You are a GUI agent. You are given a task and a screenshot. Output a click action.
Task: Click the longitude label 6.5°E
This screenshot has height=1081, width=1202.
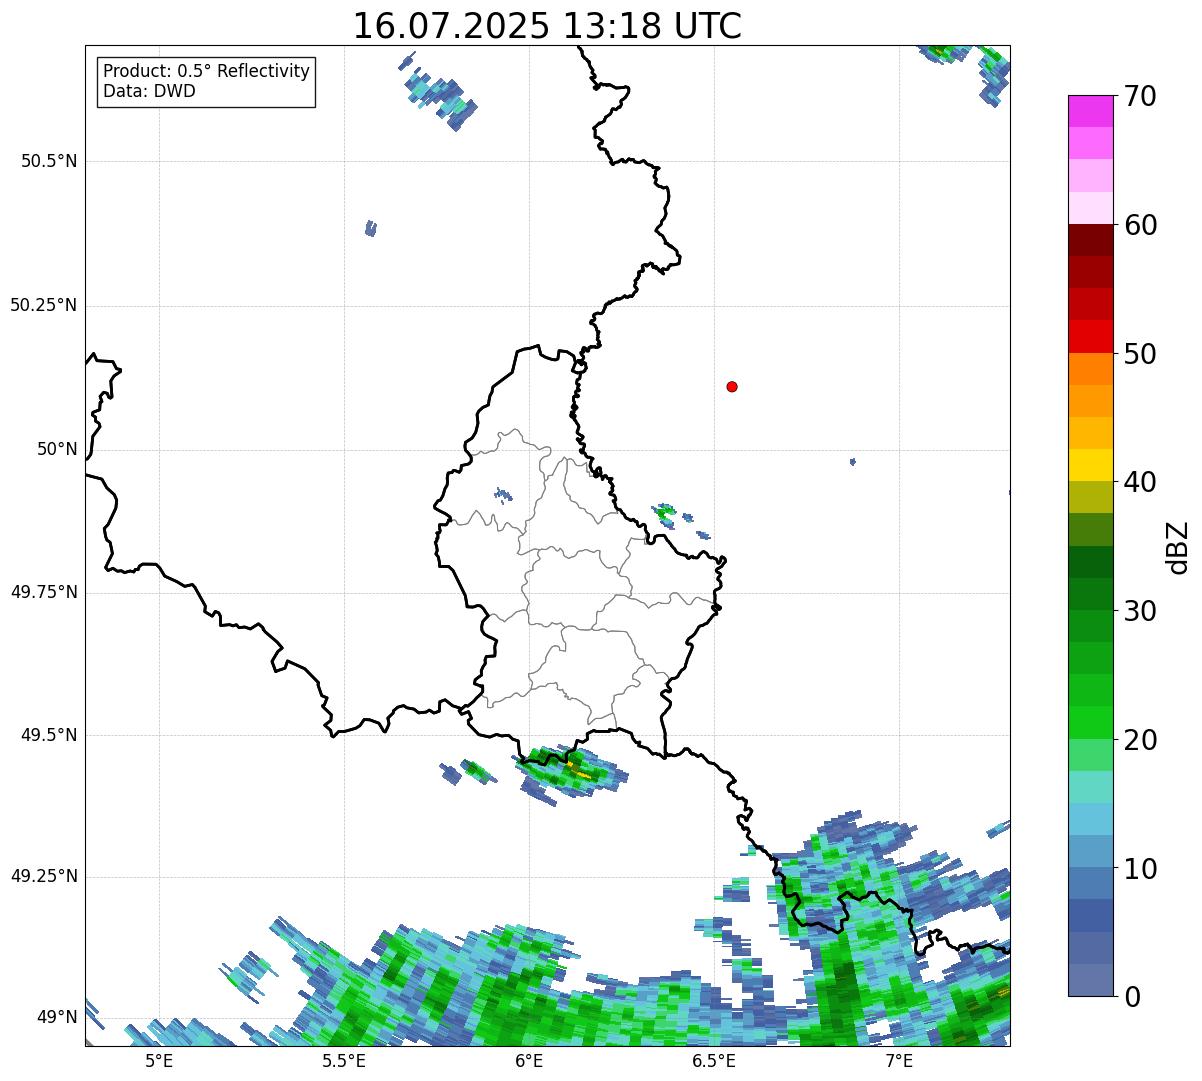(714, 1061)
